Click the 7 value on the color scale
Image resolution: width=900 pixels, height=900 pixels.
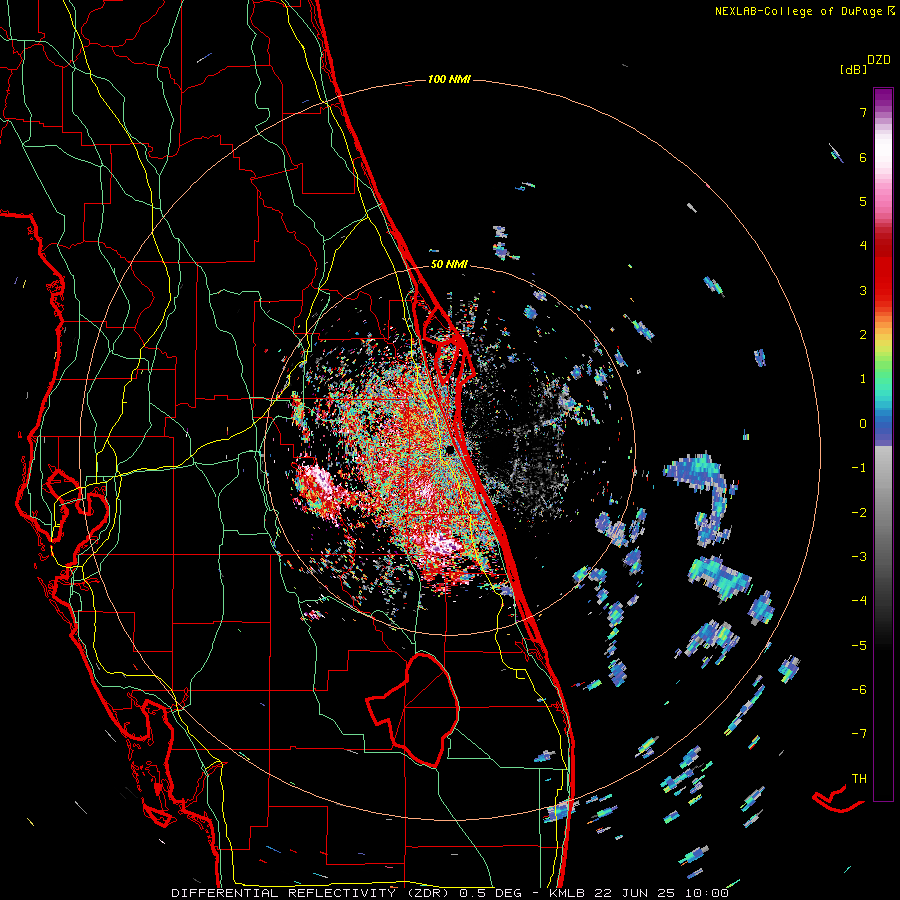tap(863, 112)
